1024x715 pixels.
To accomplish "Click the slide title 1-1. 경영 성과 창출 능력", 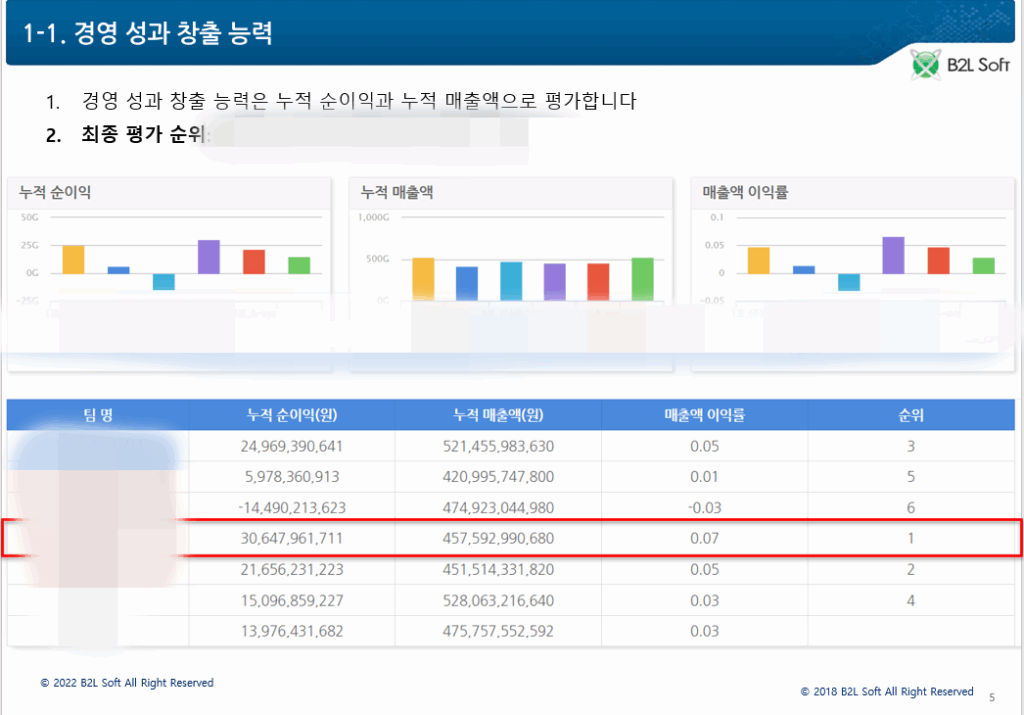I will (x=148, y=33).
